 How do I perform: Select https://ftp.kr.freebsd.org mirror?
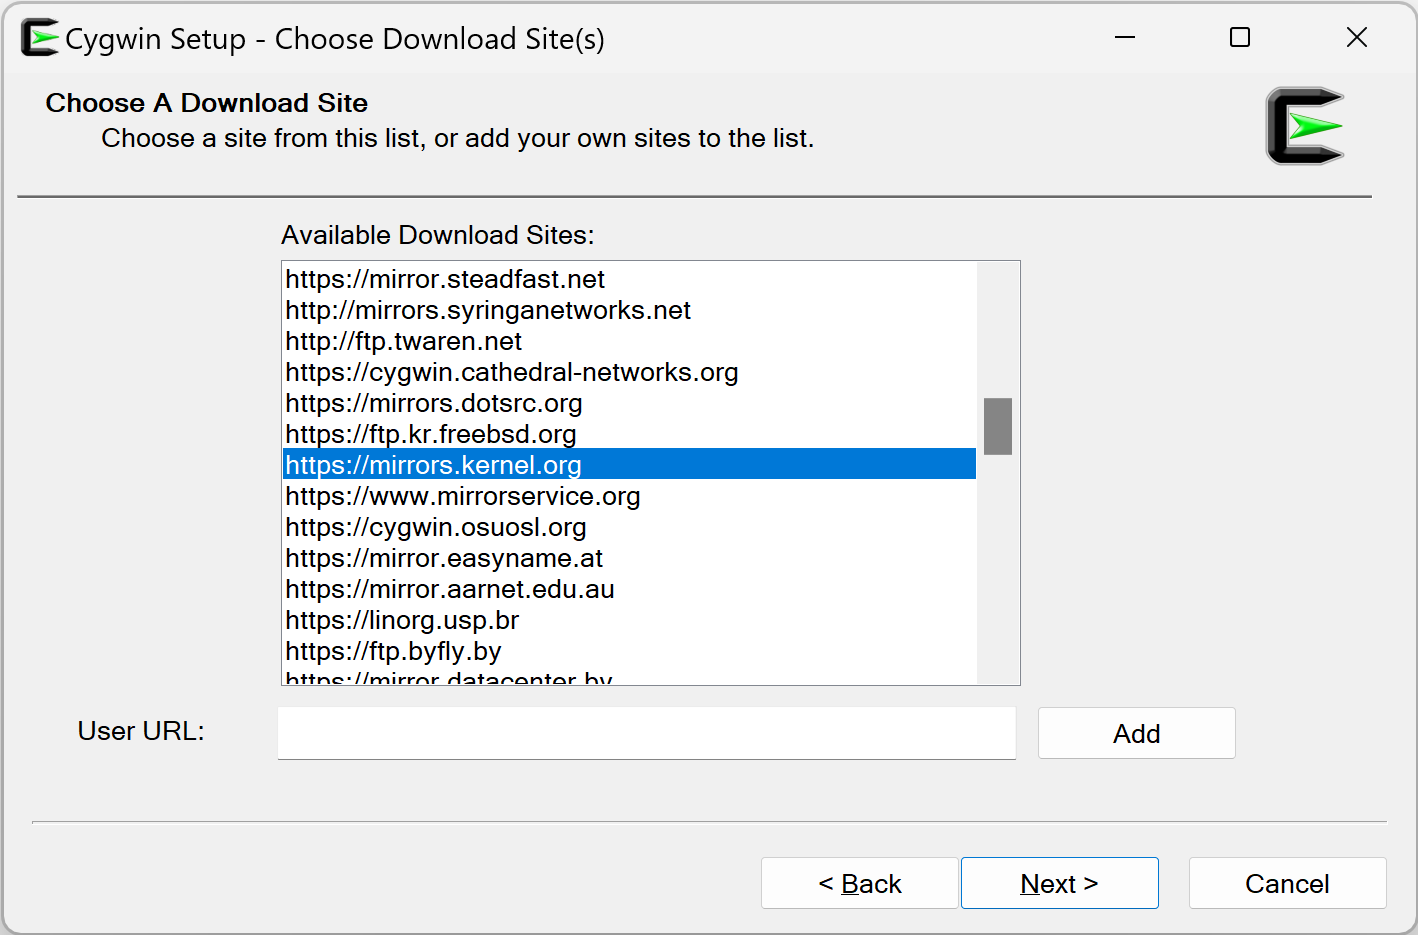[x=629, y=434]
